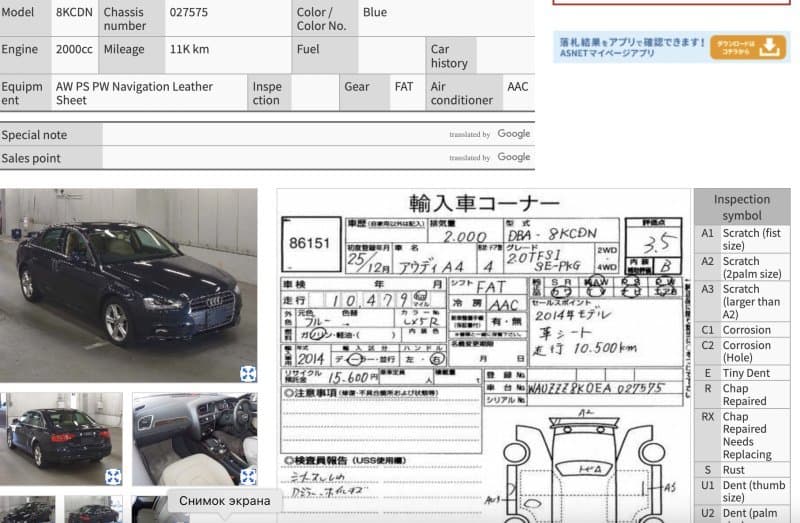The width and height of the screenshot is (800, 523).
Task: Click the C1 Corrosion row
Action: pos(742,330)
